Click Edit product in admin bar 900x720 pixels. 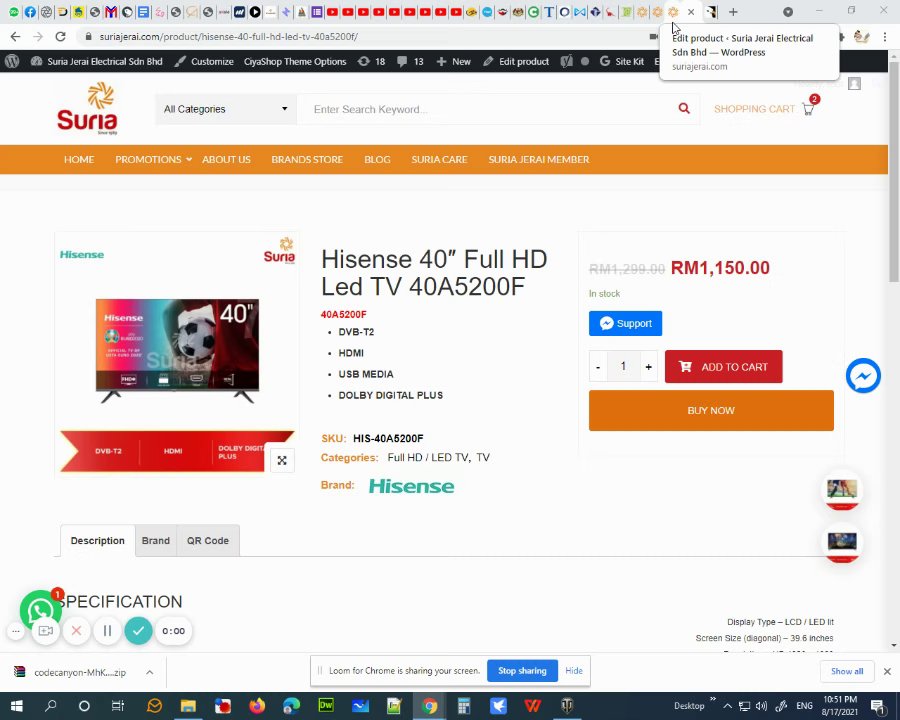[x=516, y=61]
